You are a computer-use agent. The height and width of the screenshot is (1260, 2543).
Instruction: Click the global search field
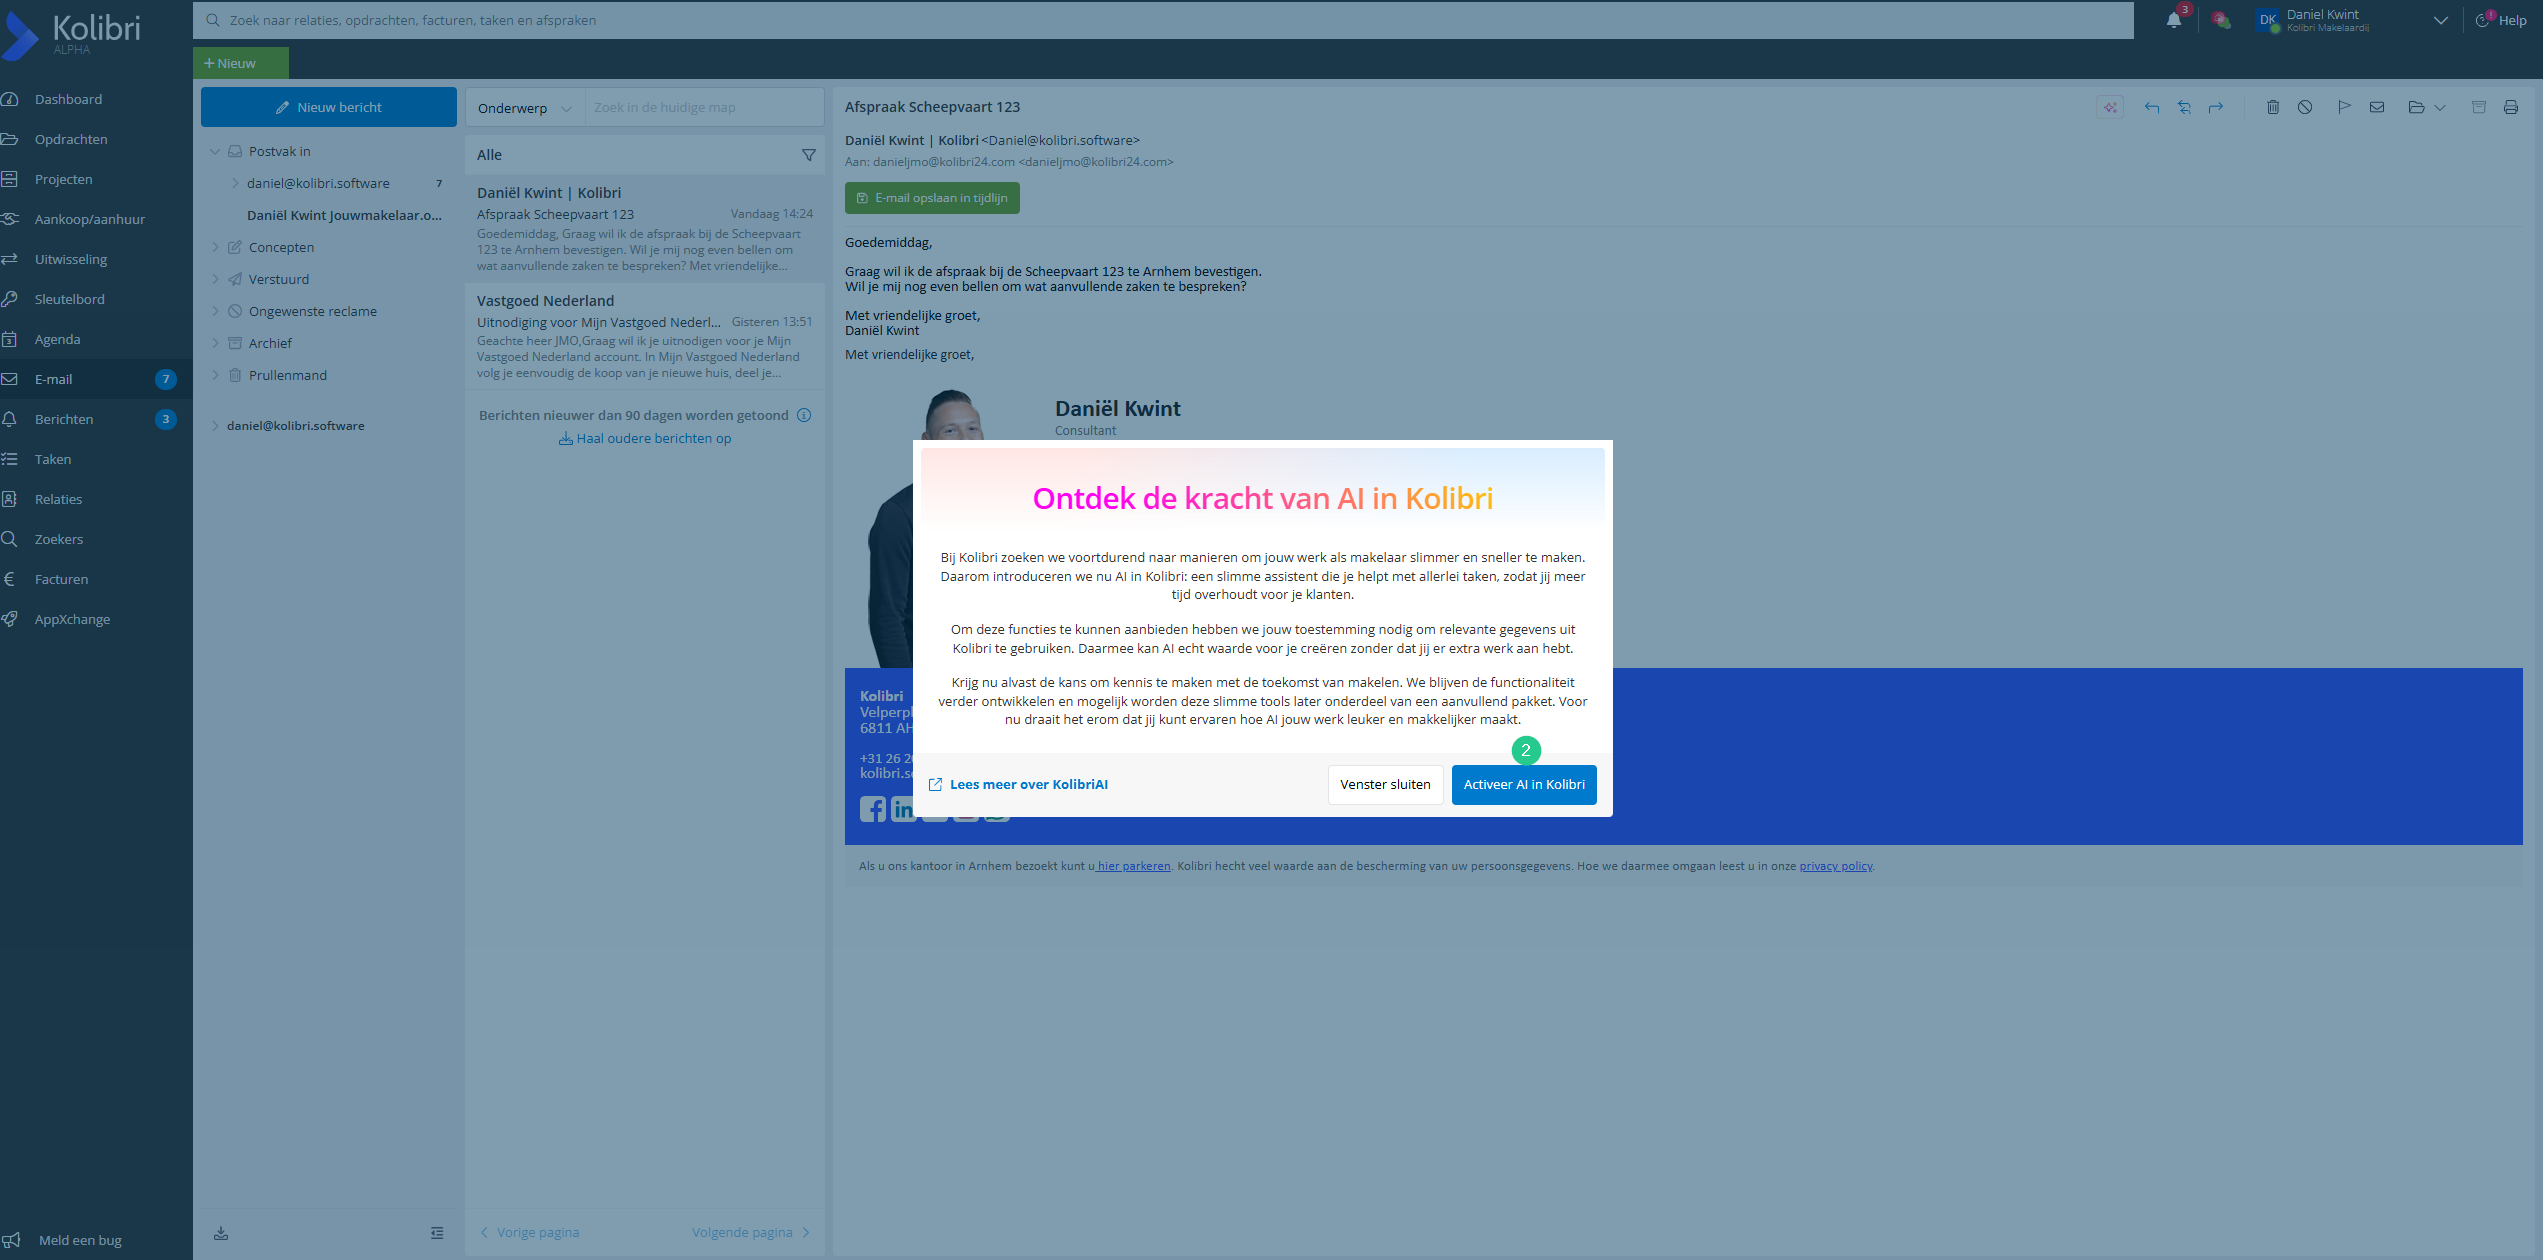(x=1163, y=20)
